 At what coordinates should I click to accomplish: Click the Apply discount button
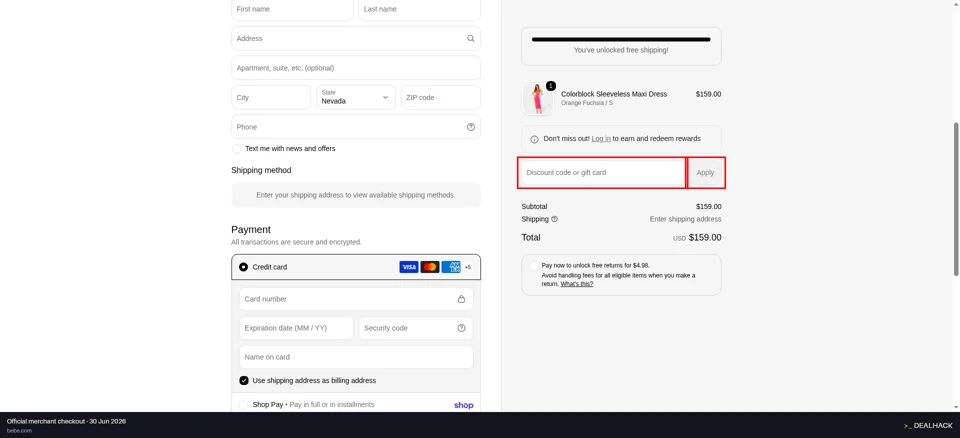705,173
